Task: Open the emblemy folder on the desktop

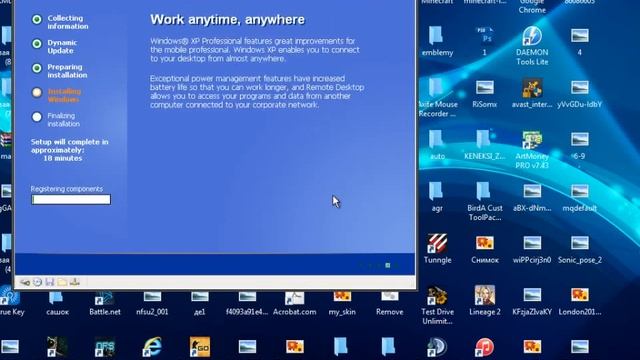Action: 437,36
